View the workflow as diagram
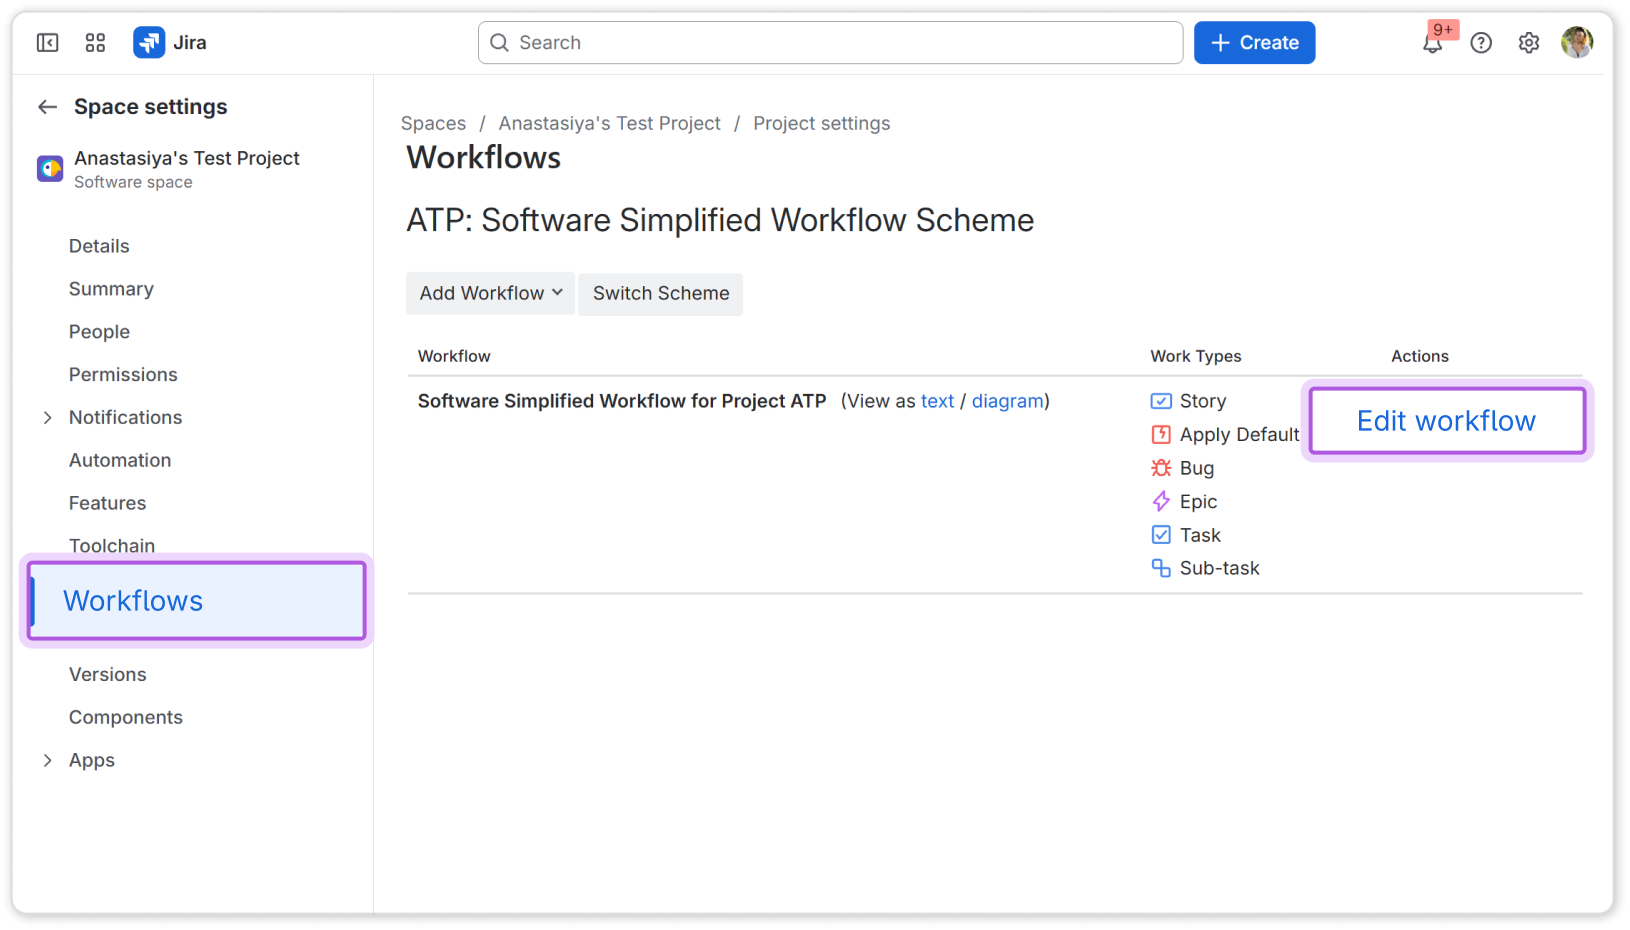Screen dimensions: 1630x930 (x=1008, y=401)
